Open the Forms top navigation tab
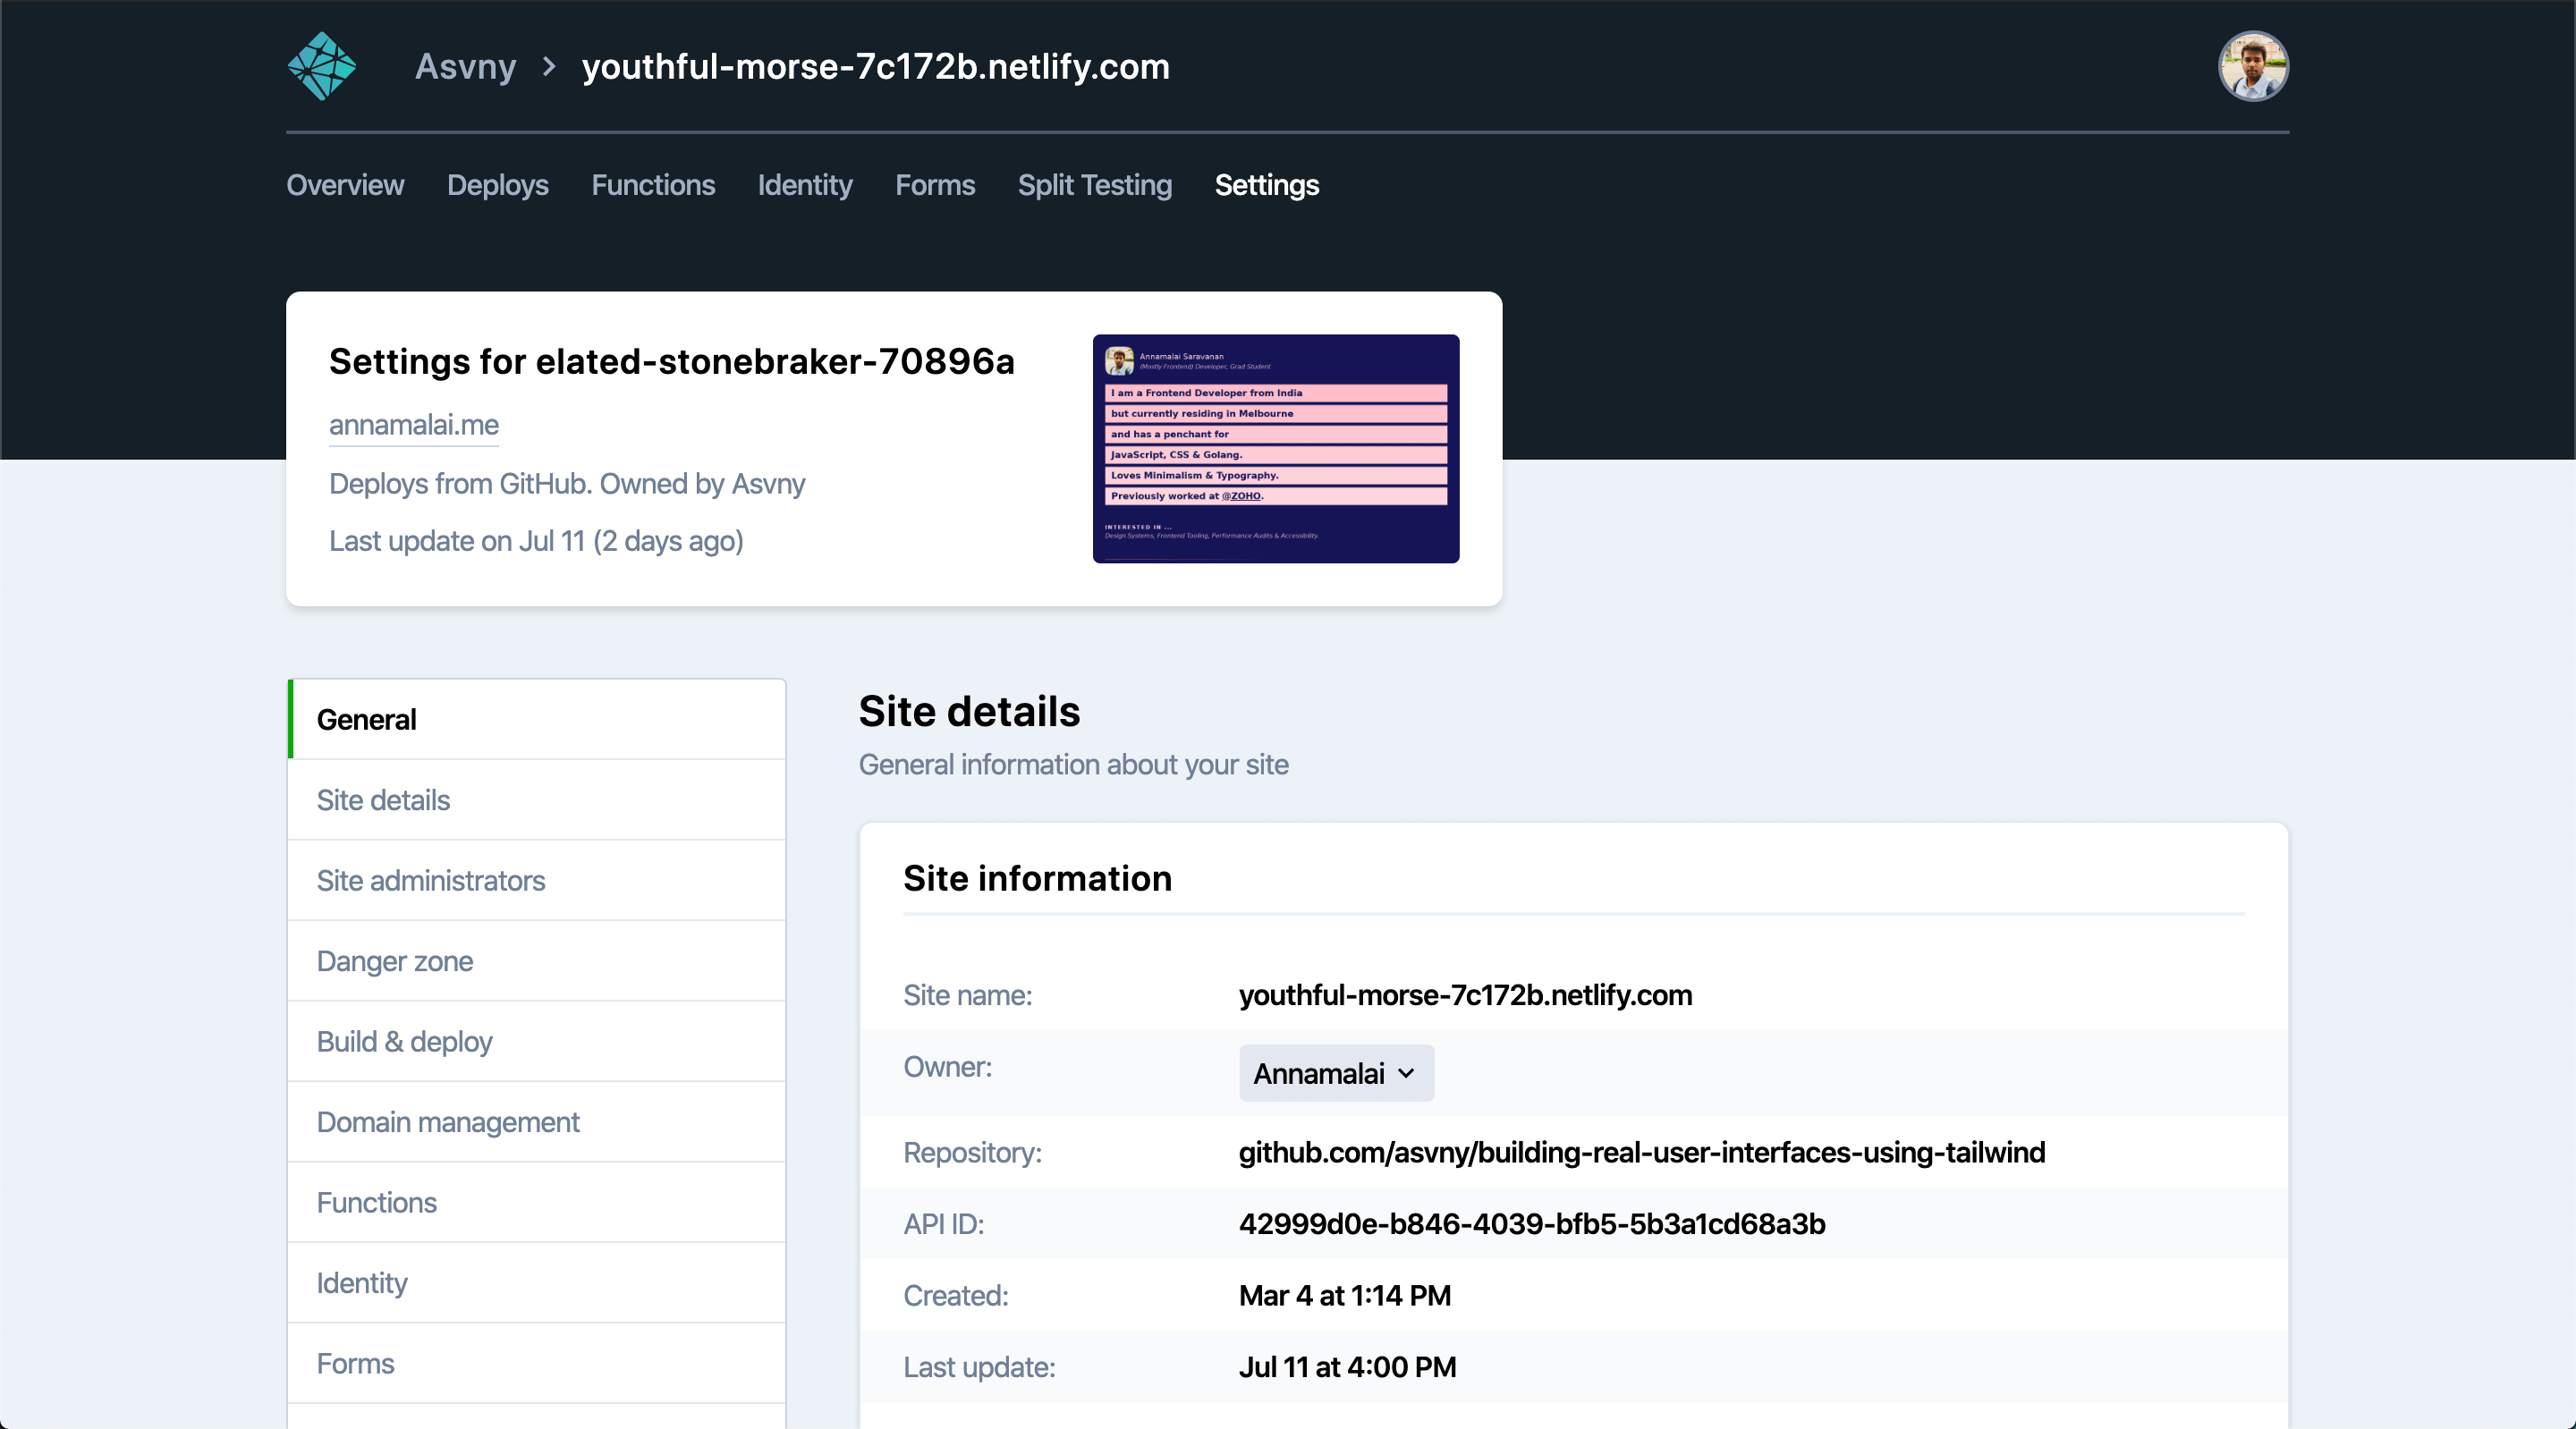 934,185
